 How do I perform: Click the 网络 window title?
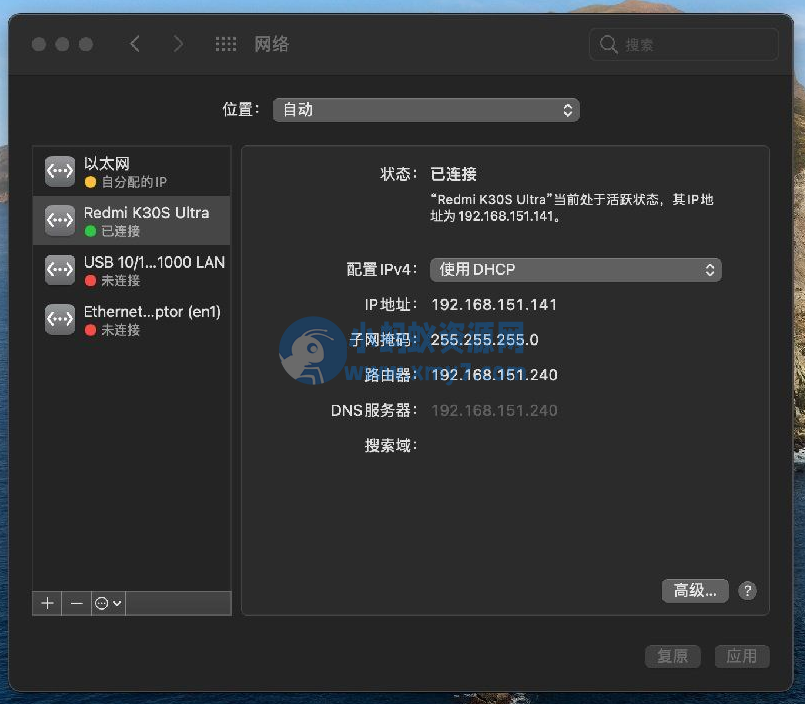coord(272,44)
